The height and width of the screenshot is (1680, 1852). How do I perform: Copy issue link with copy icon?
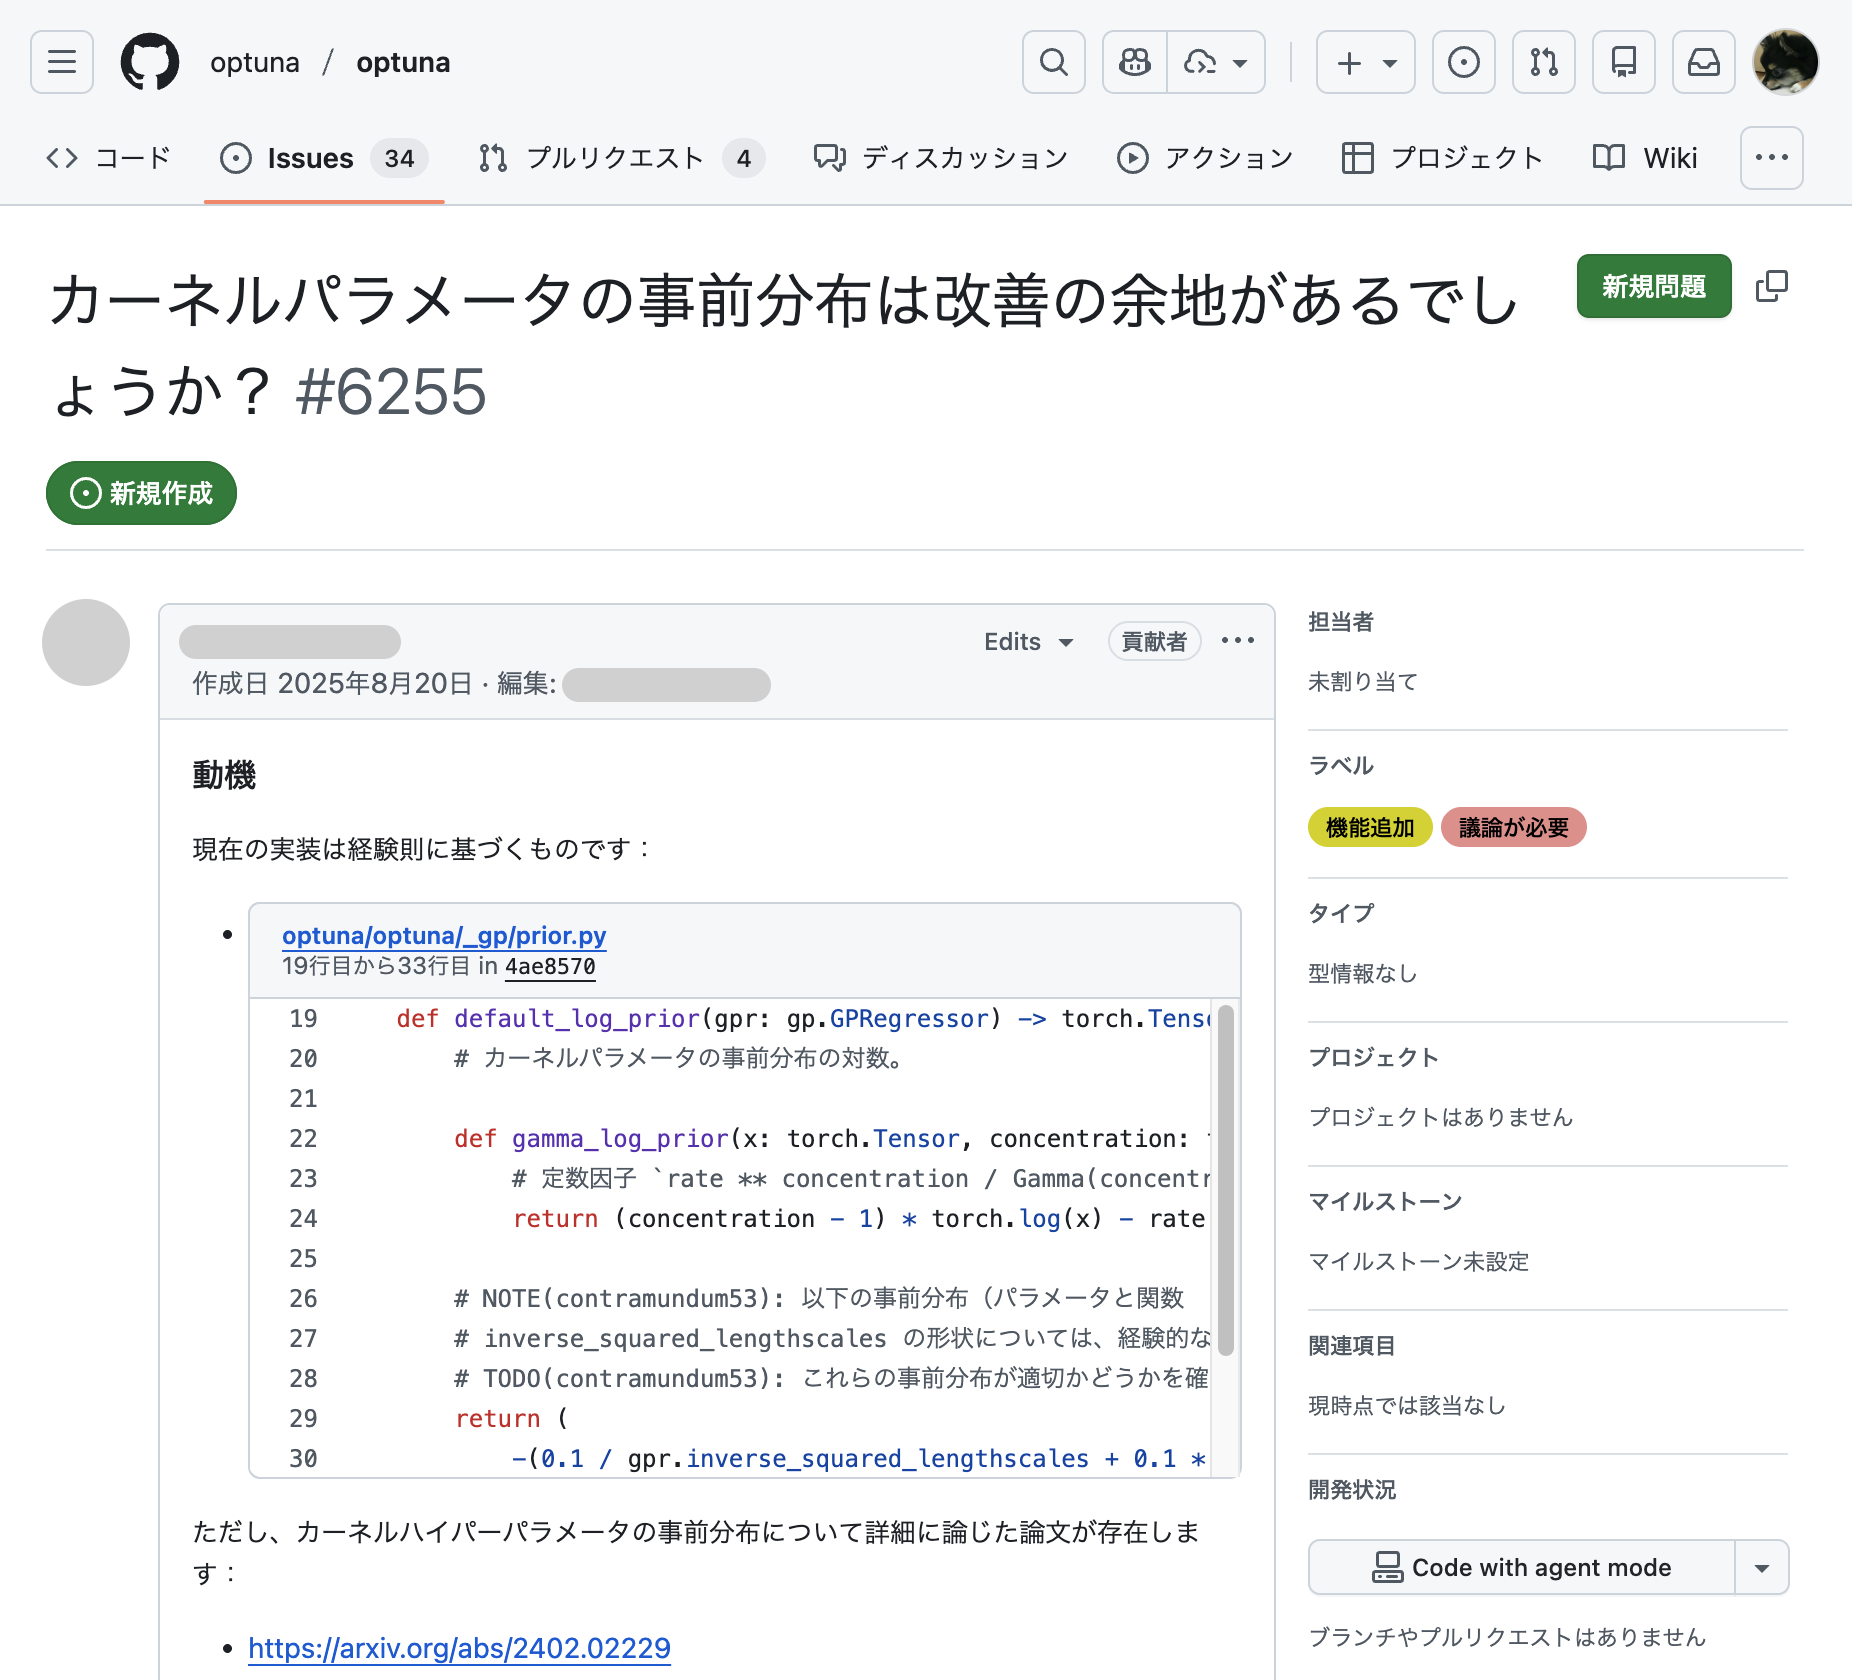(1772, 286)
